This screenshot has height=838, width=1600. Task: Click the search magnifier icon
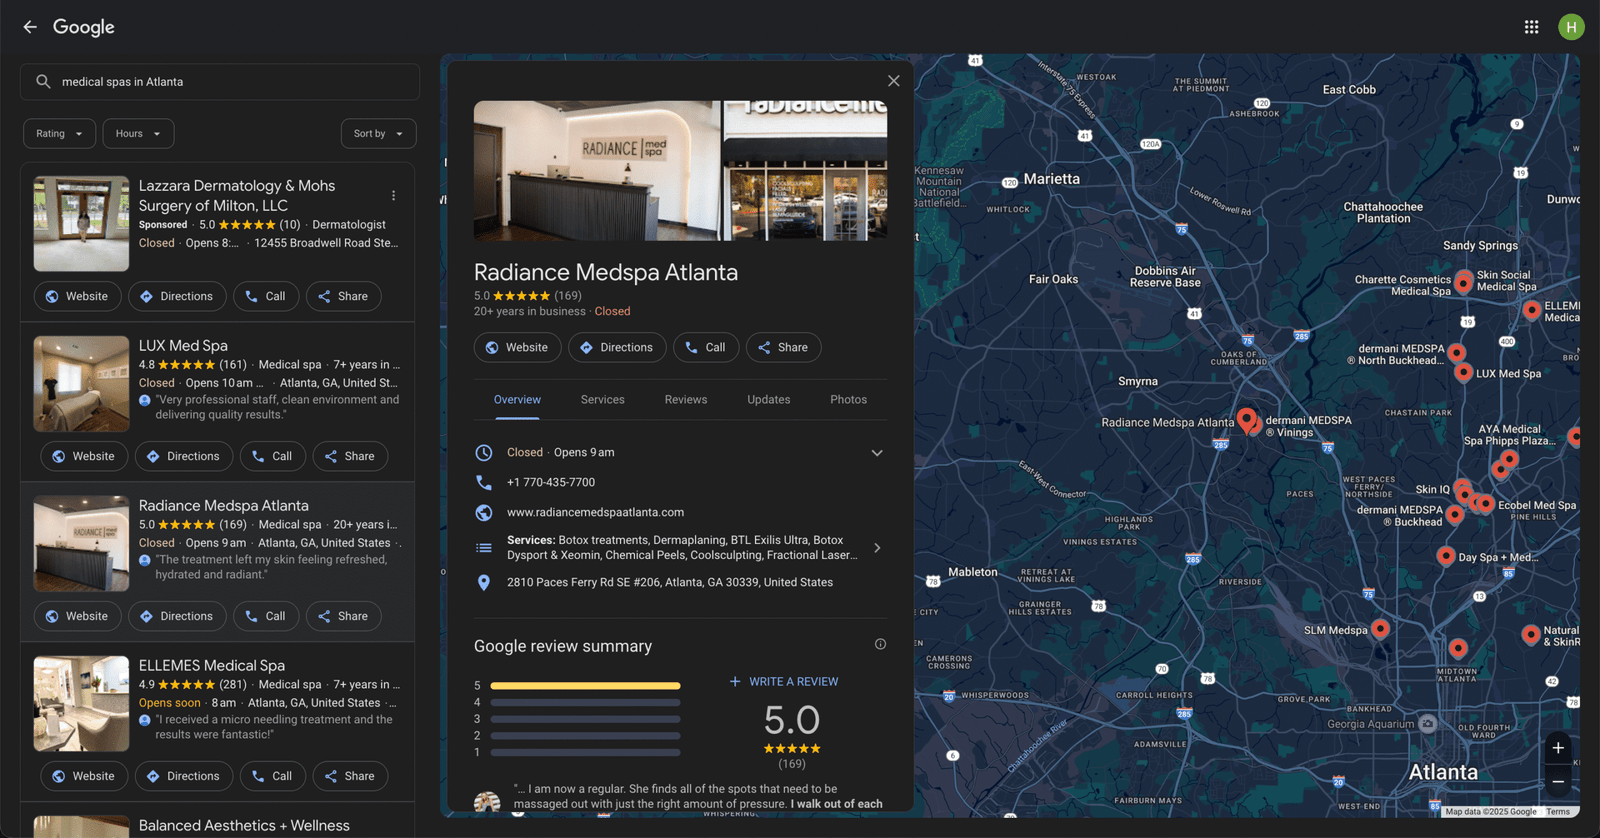[x=43, y=82]
